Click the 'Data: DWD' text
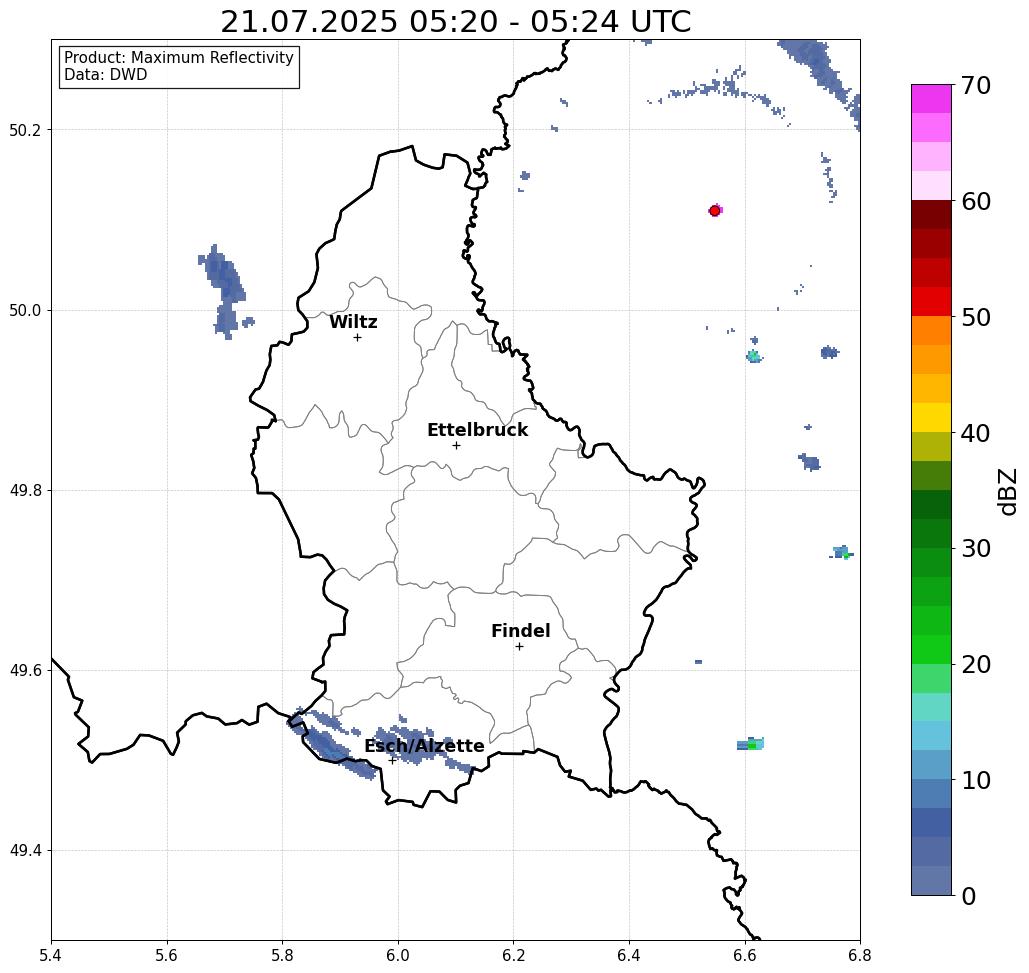Screen dimensions: 1029x973 [106, 75]
